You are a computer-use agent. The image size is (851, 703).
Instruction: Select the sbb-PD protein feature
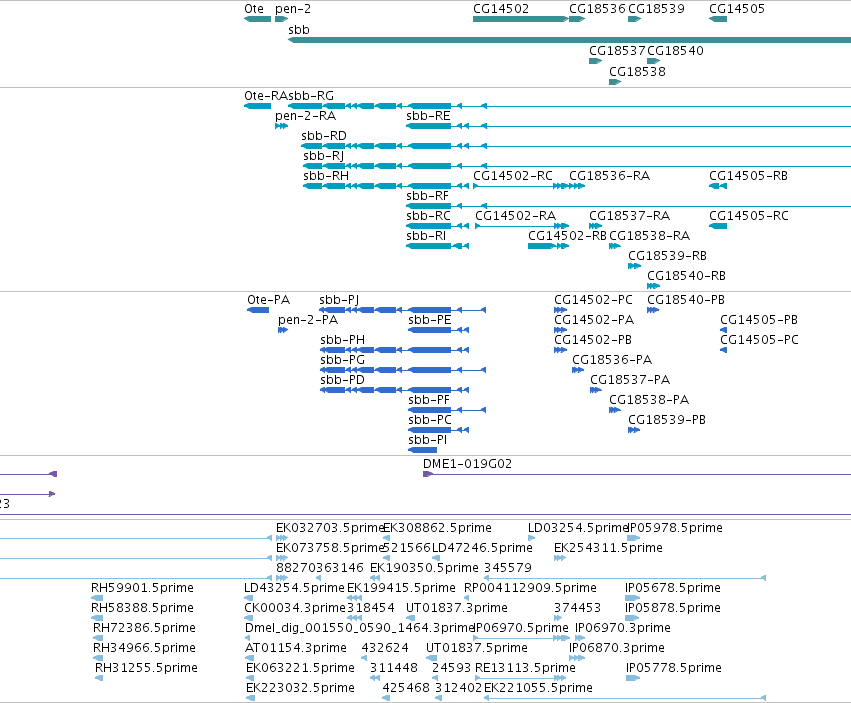(x=395, y=390)
